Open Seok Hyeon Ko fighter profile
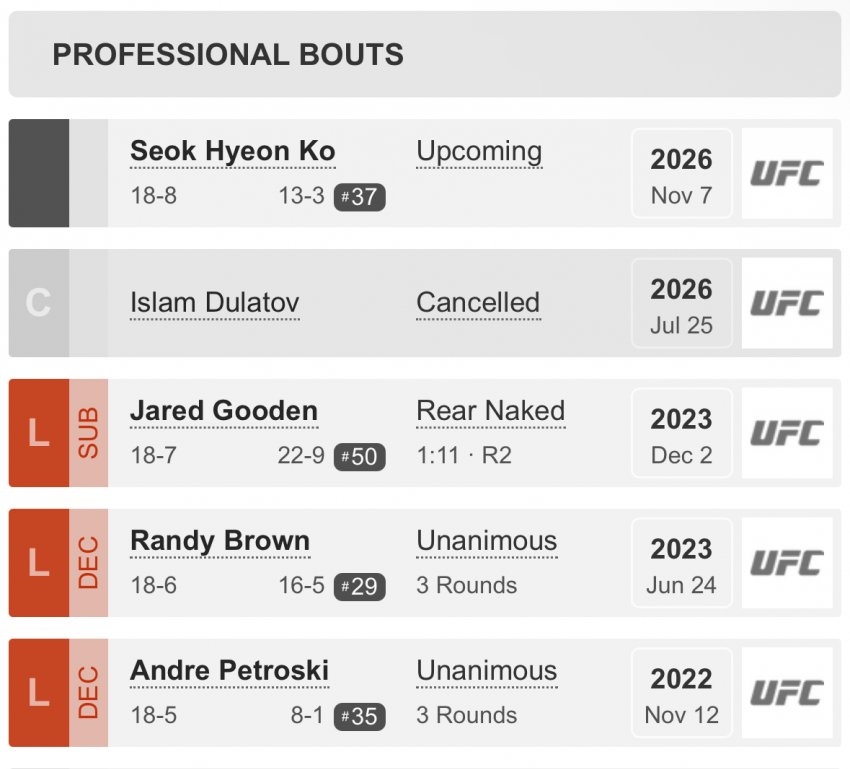The height and width of the screenshot is (769, 850). click(x=233, y=151)
